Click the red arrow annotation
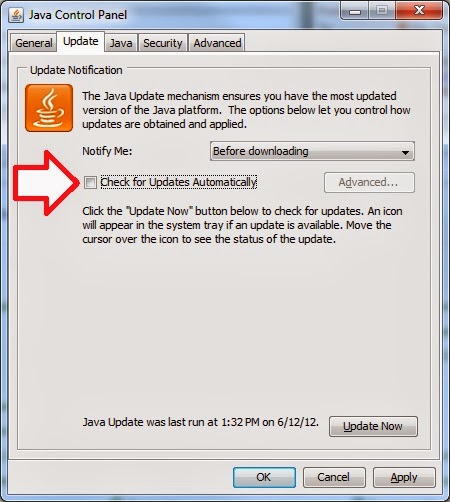The height and width of the screenshot is (502, 450). click(47, 183)
